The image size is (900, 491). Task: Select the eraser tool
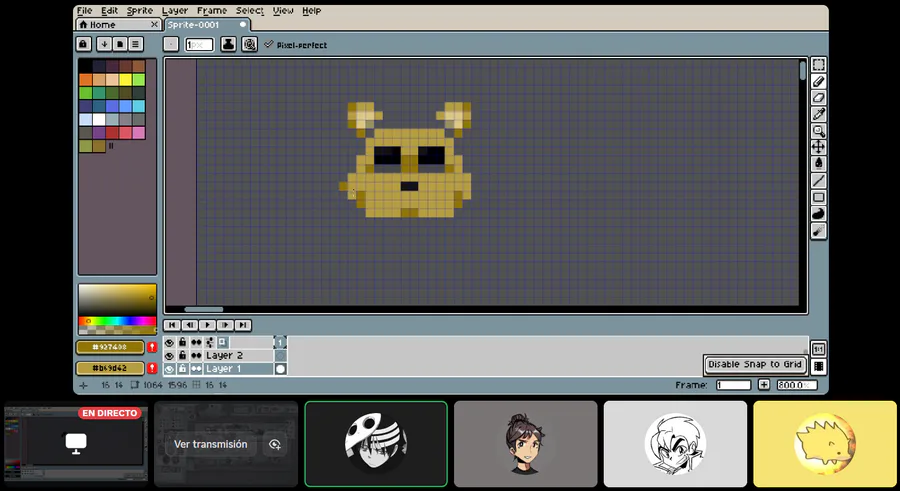[818, 98]
